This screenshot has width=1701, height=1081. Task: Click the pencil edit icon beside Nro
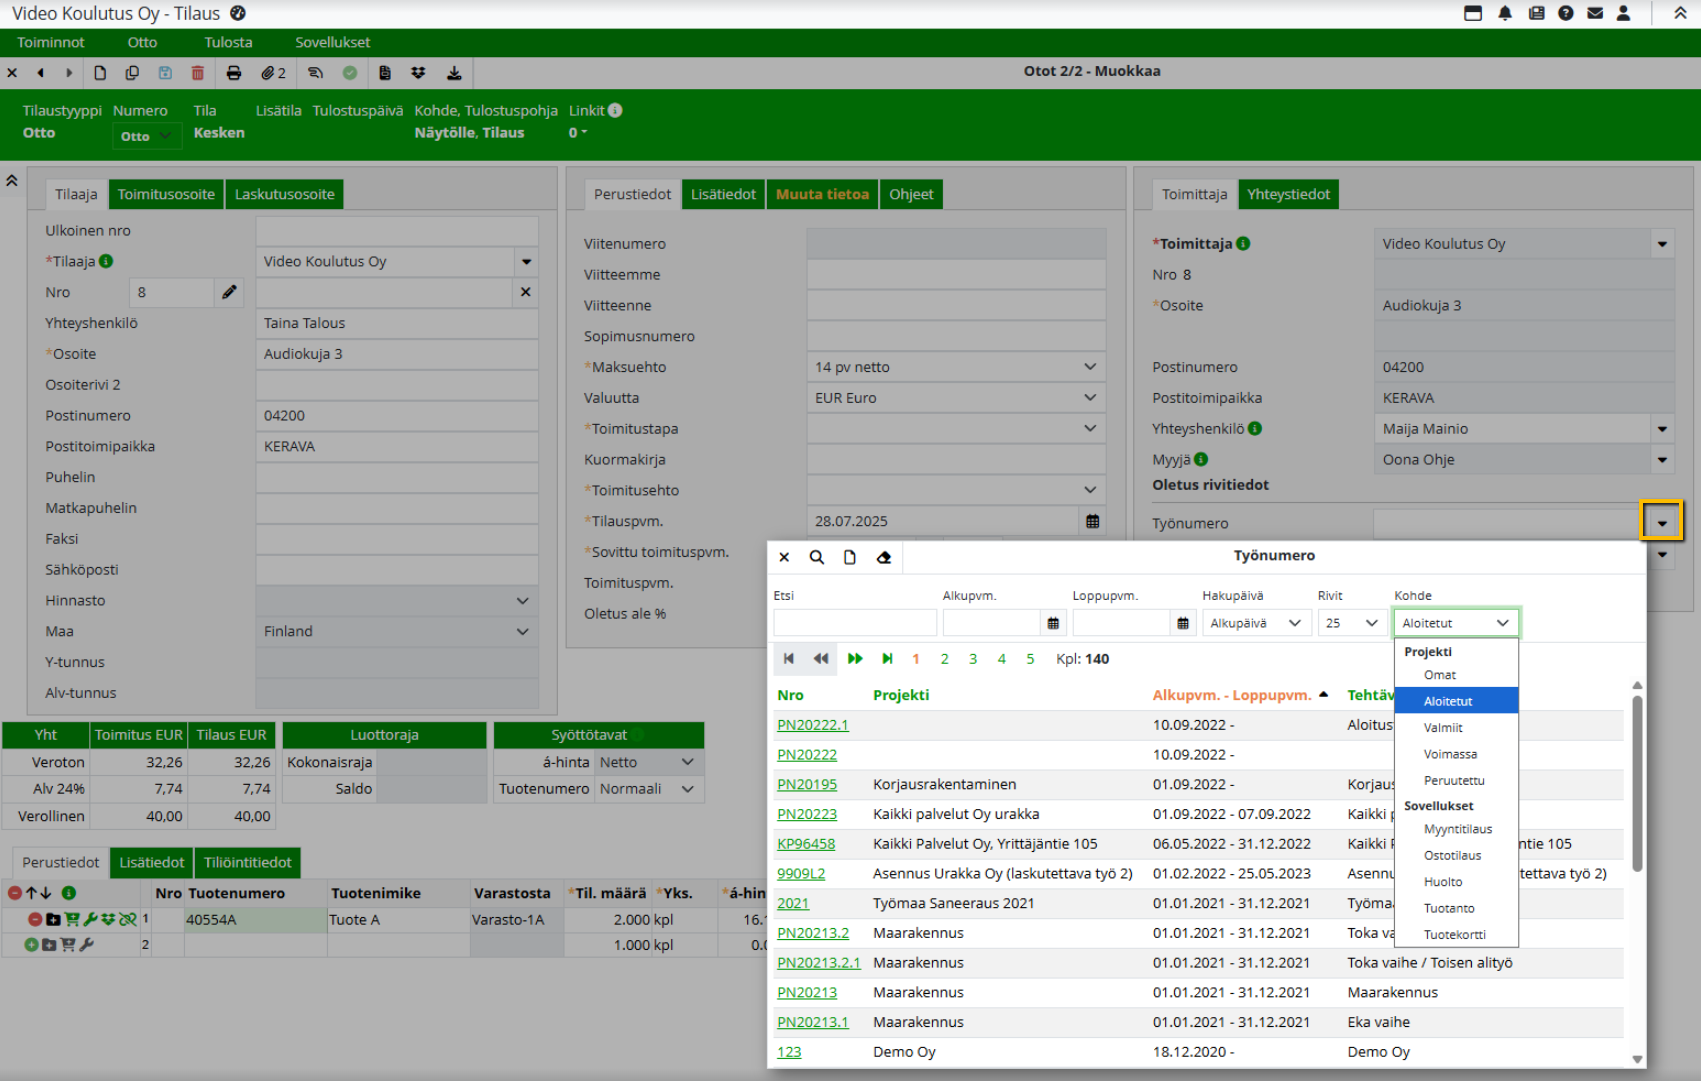(229, 292)
